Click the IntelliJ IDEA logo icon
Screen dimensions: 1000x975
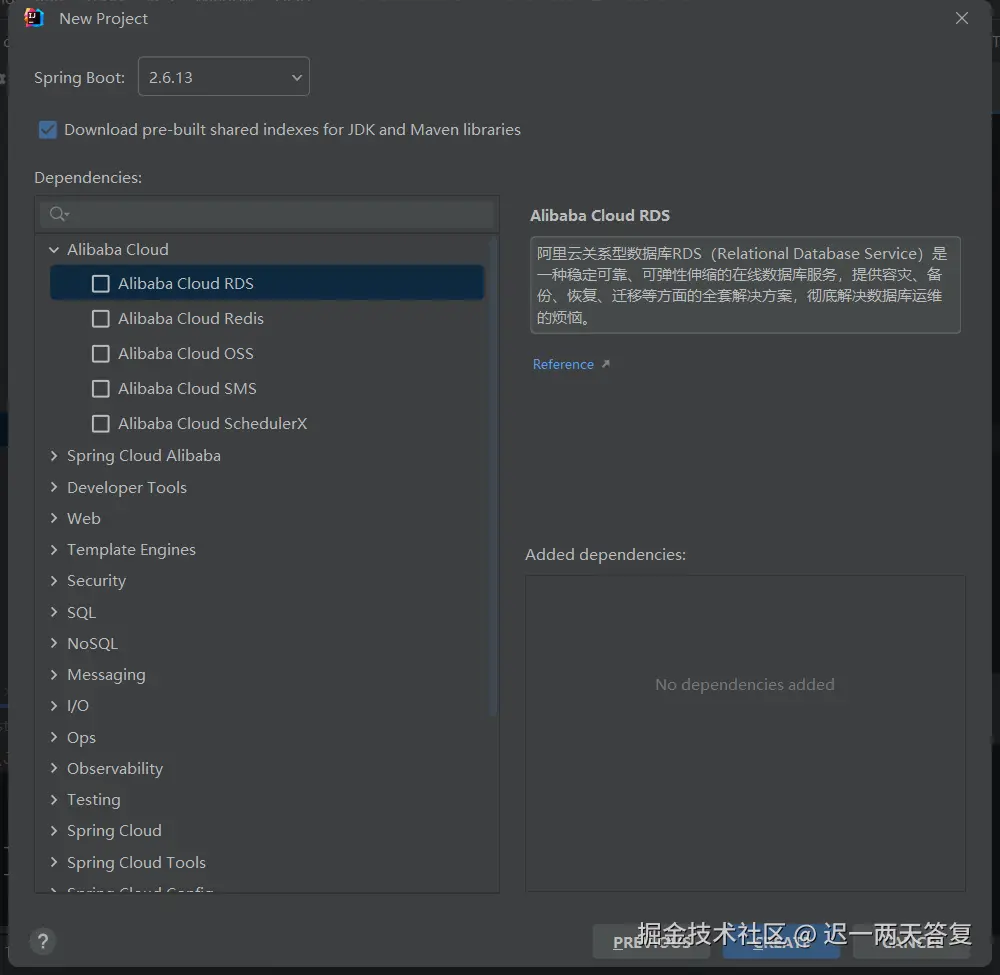pos(34,18)
